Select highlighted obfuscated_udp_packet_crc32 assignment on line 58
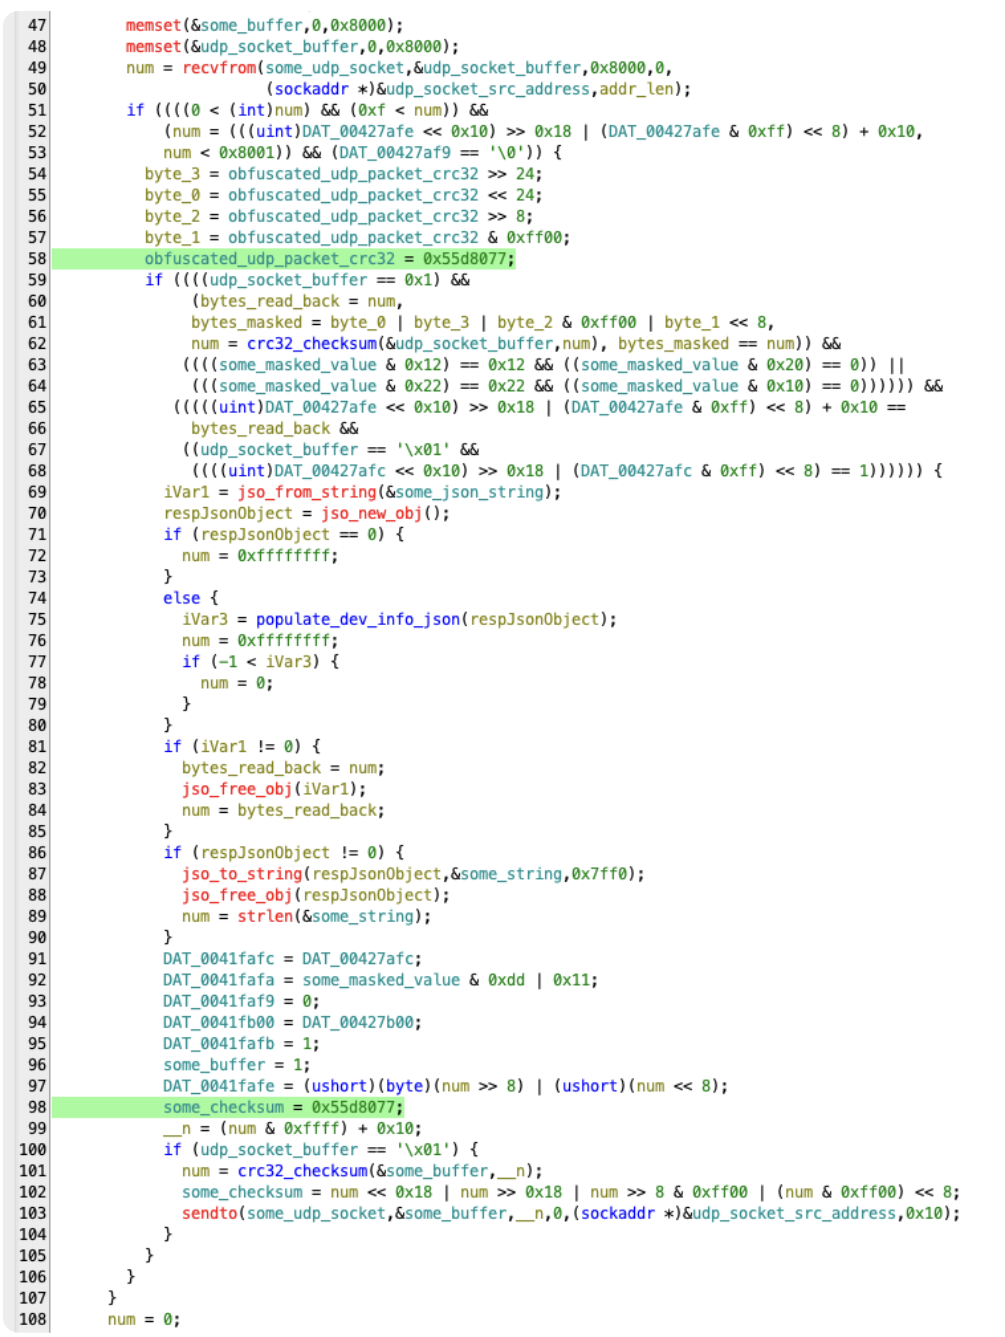1005x1337 pixels. click(329, 259)
